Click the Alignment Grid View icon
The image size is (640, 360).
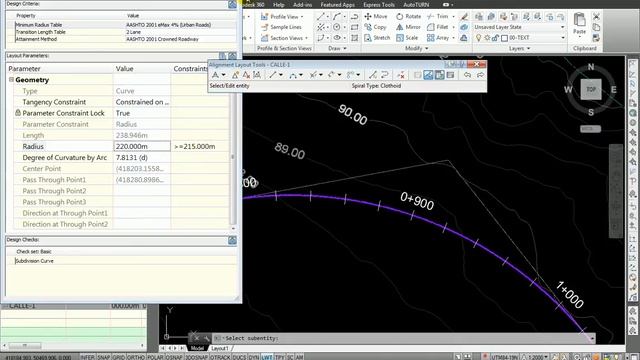click(451, 75)
